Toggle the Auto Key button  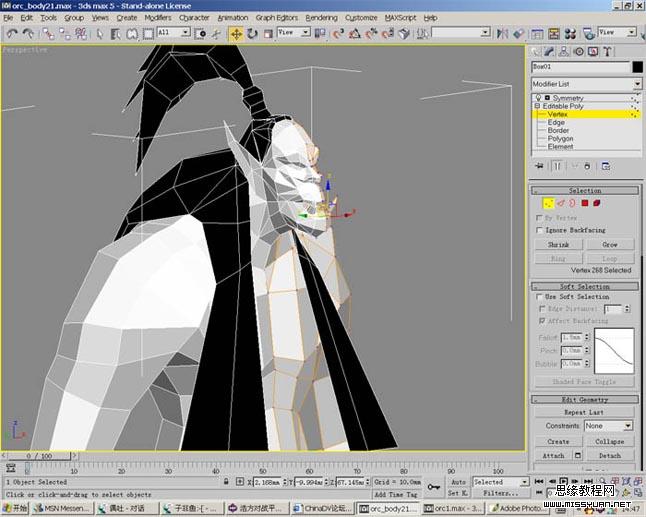[458, 482]
